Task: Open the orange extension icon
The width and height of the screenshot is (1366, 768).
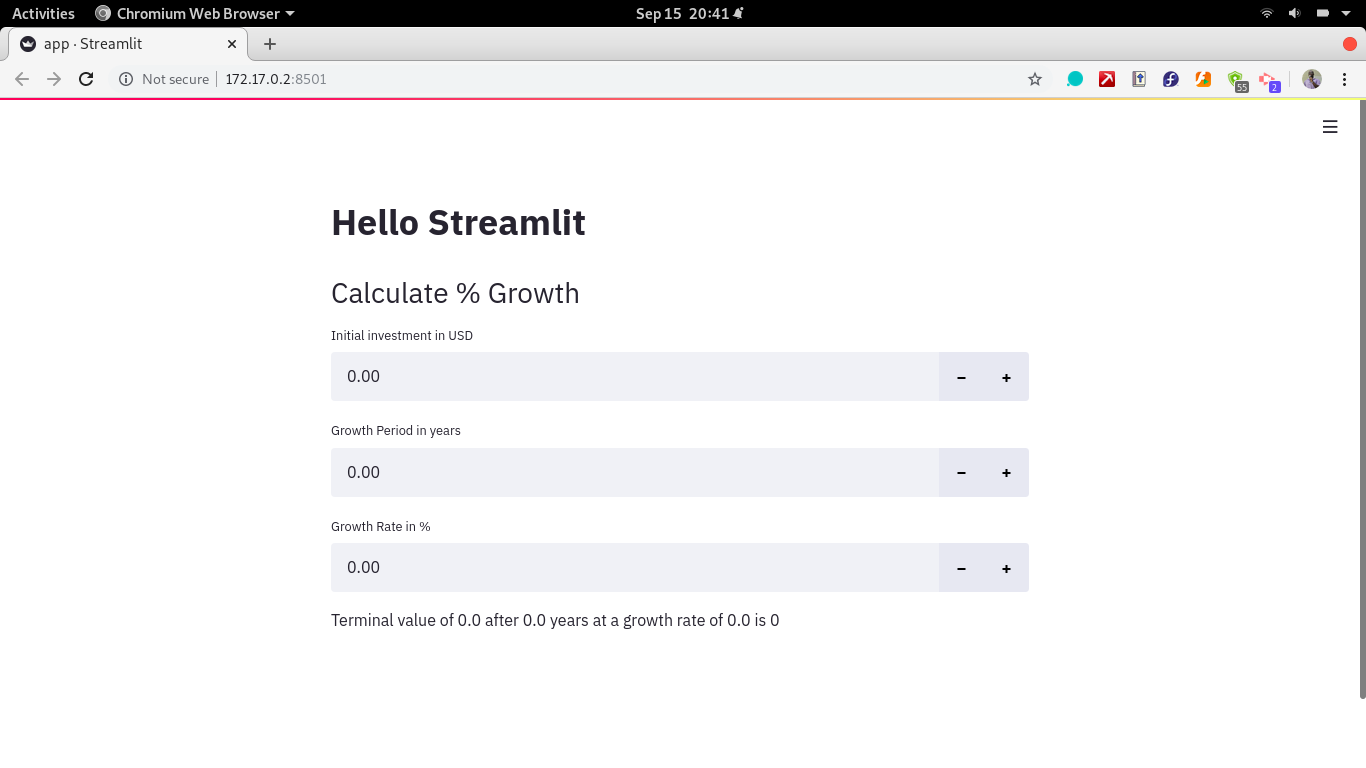Action: [x=1203, y=79]
